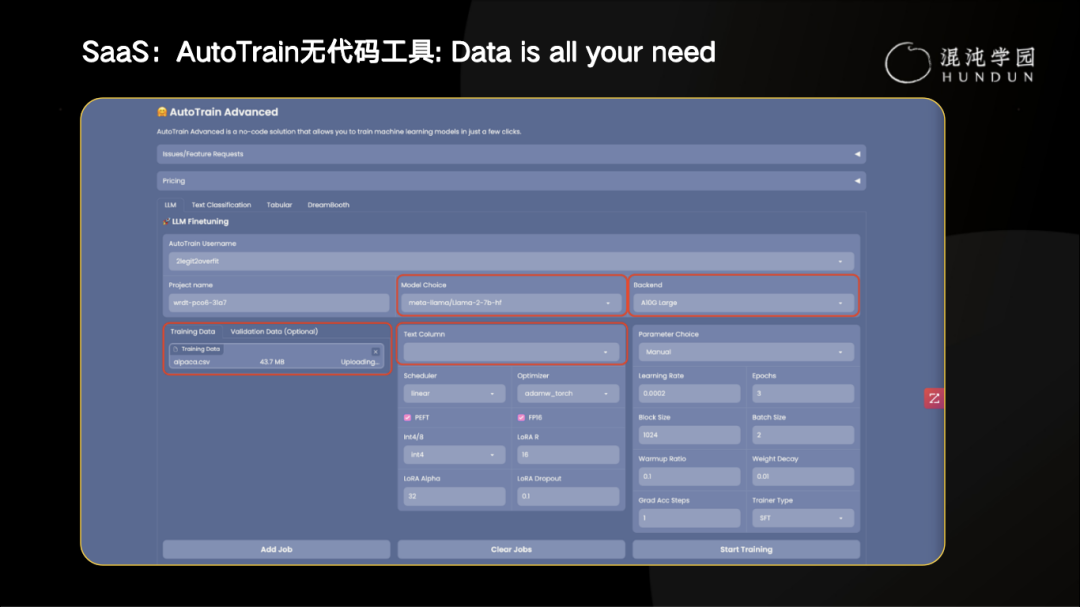
Task: Toggle the FP16 checkbox
Action: point(521,418)
